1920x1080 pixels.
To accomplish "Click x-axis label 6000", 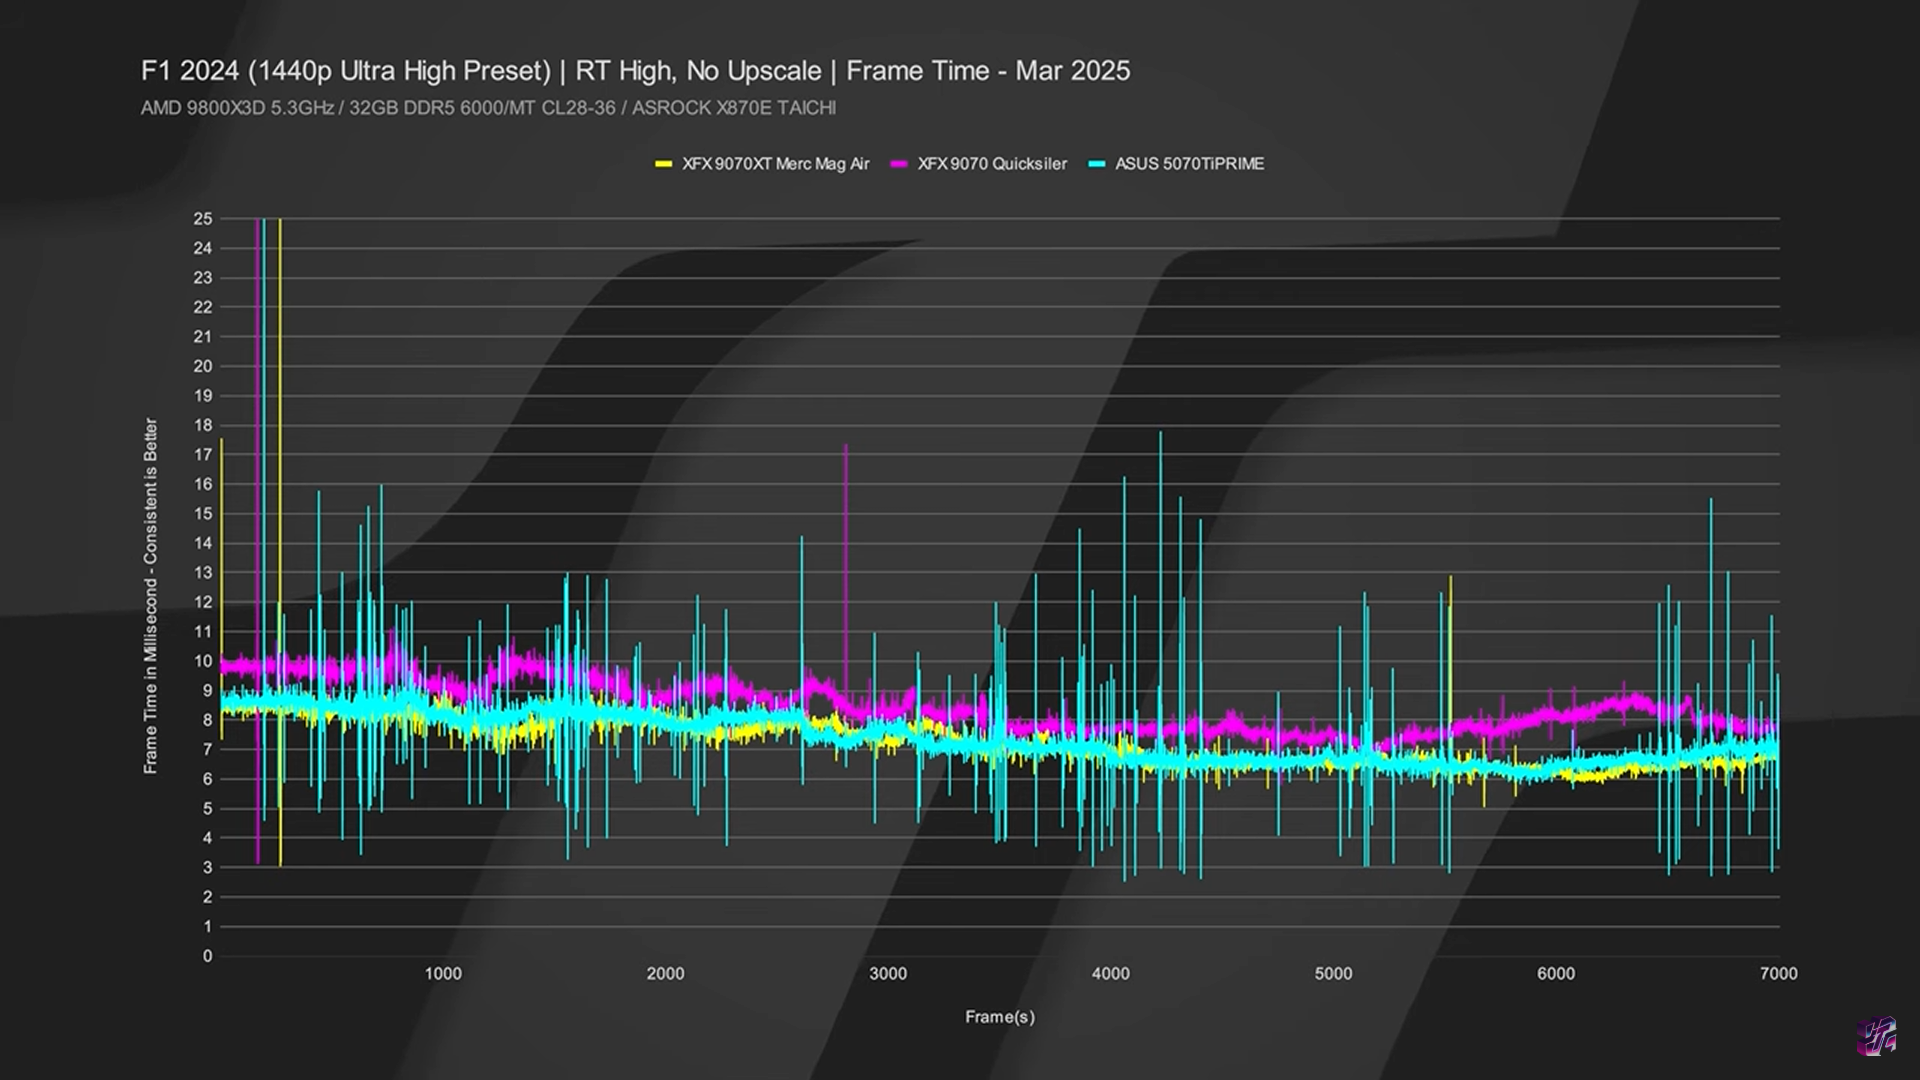I will (1556, 974).
